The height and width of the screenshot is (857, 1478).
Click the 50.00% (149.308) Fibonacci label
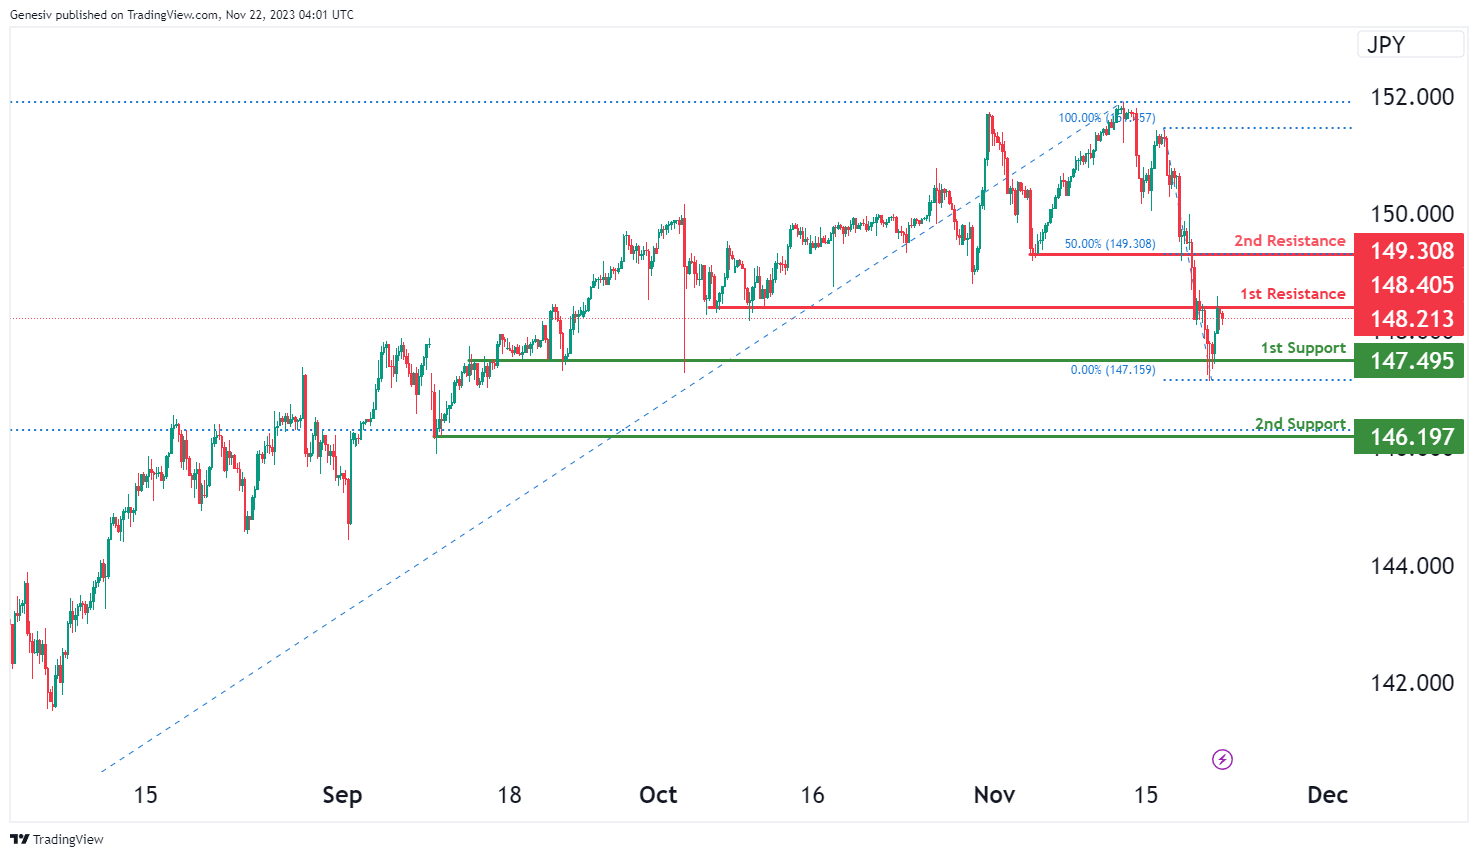1109,244
